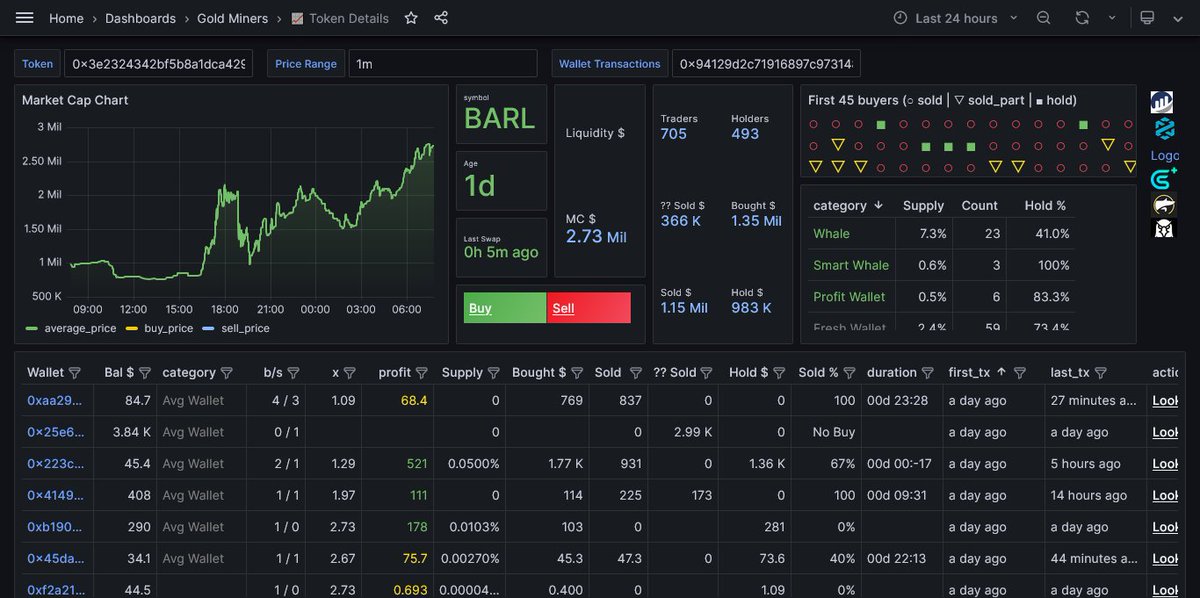The height and width of the screenshot is (598, 1200).
Task: Filter the Wallet column
Action: [74, 372]
